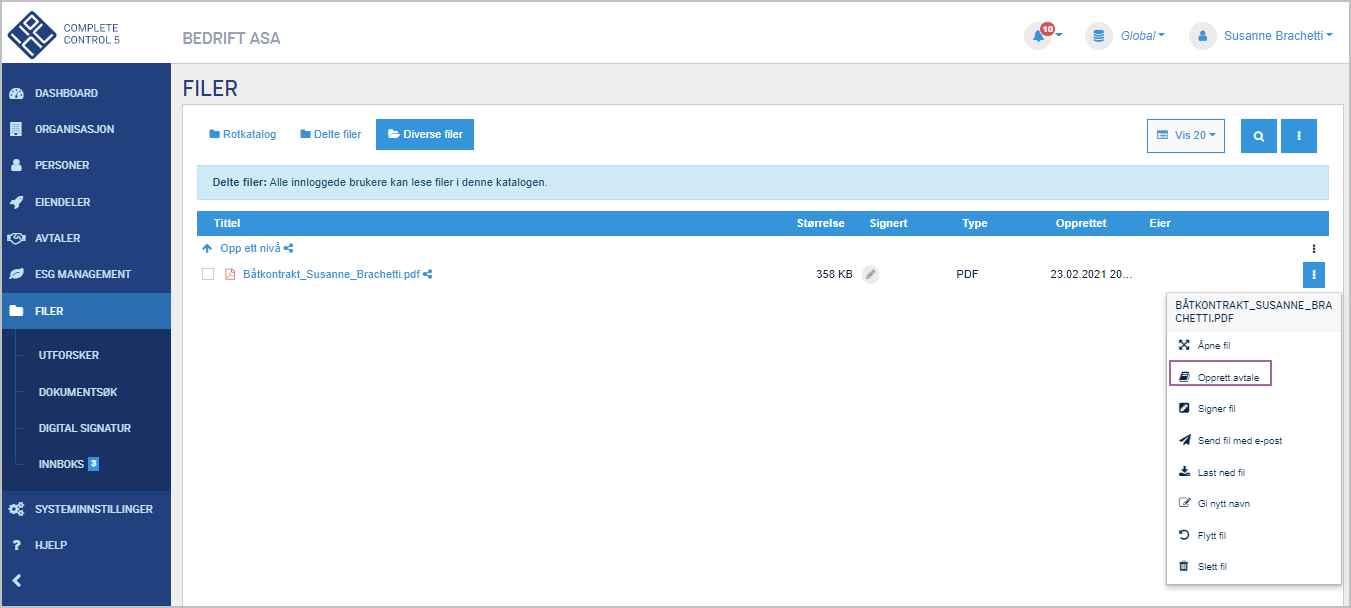Go up with the Opp ett nivå link

tap(250, 248)
